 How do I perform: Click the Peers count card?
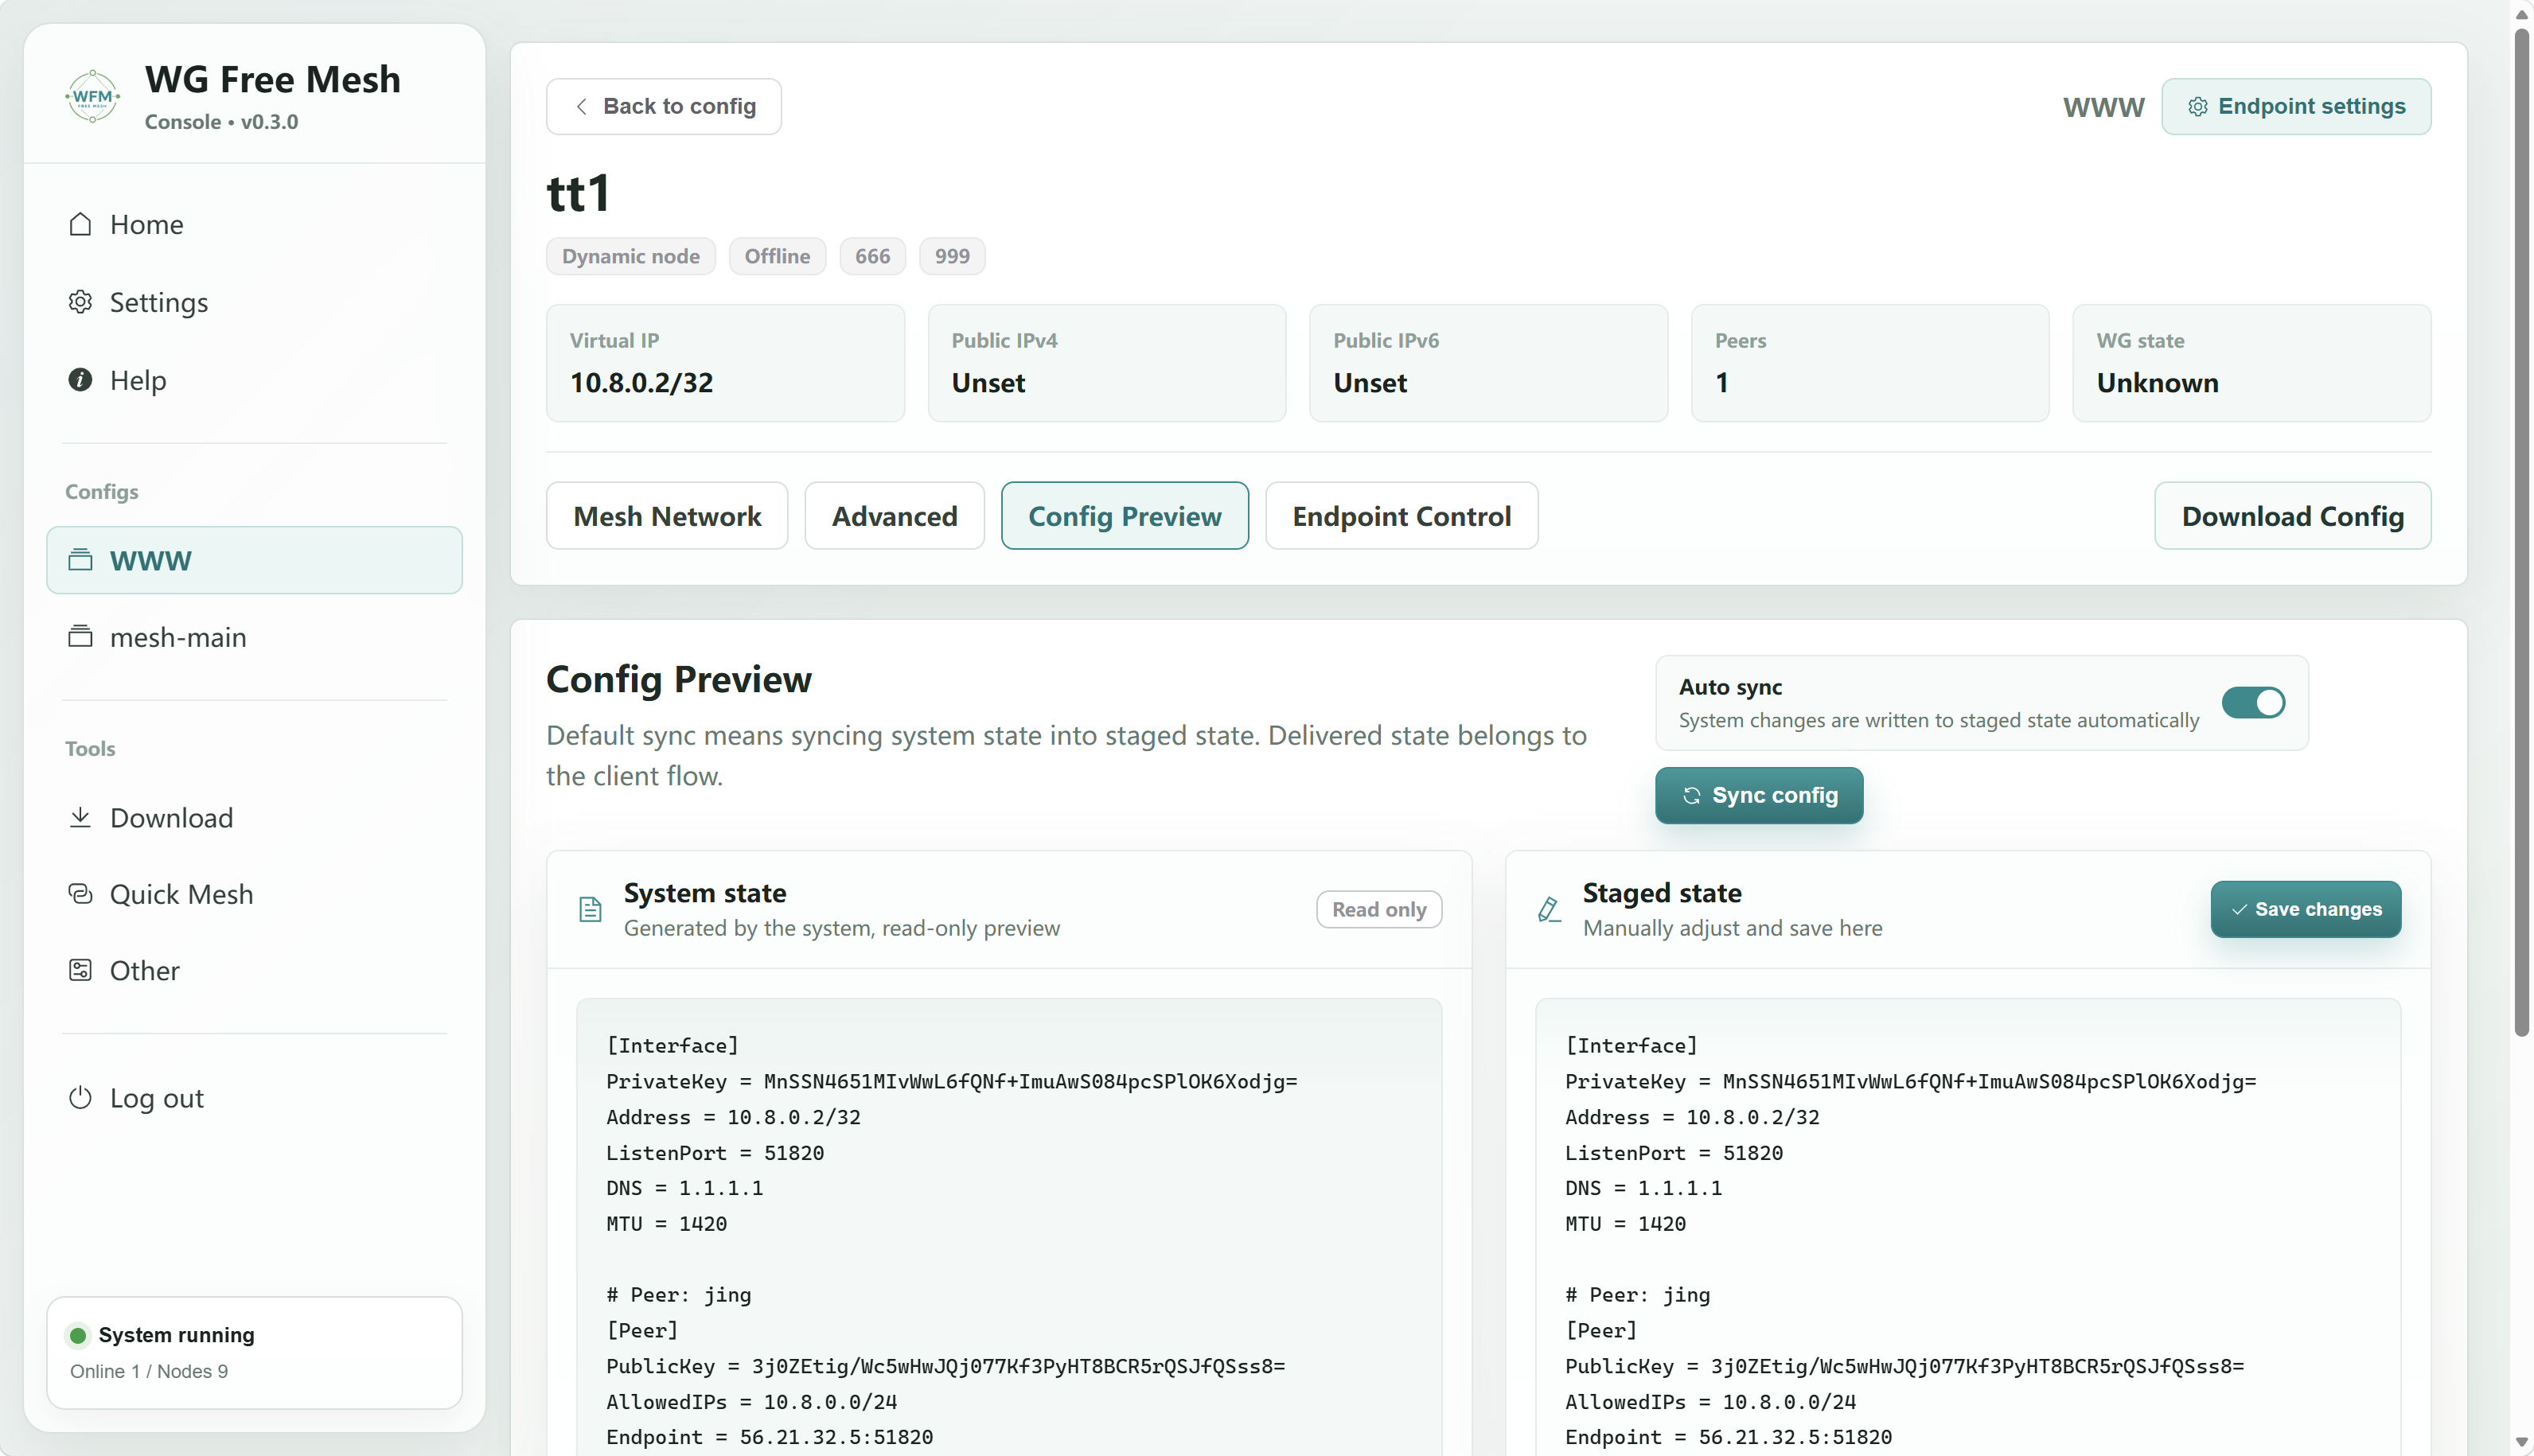(1870, 363)
